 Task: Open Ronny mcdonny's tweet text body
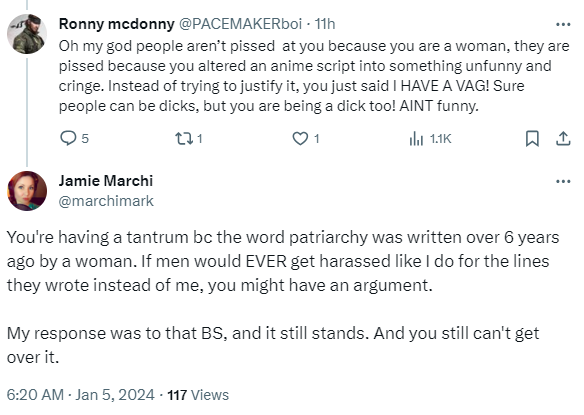[314, 76]
